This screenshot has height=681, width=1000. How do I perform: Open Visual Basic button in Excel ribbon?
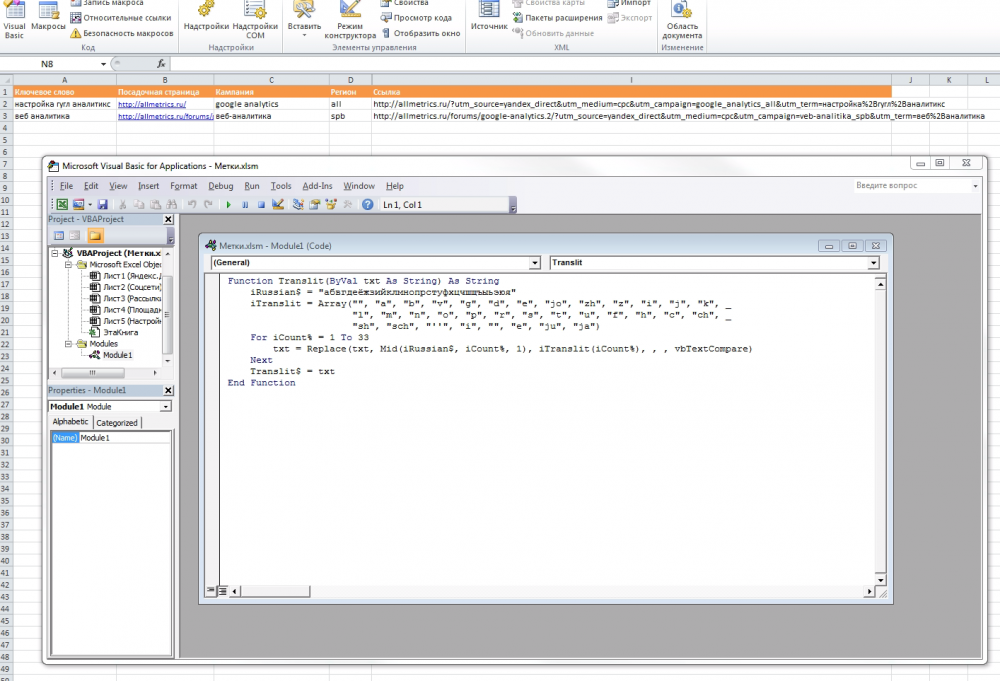tap(14, 20)
